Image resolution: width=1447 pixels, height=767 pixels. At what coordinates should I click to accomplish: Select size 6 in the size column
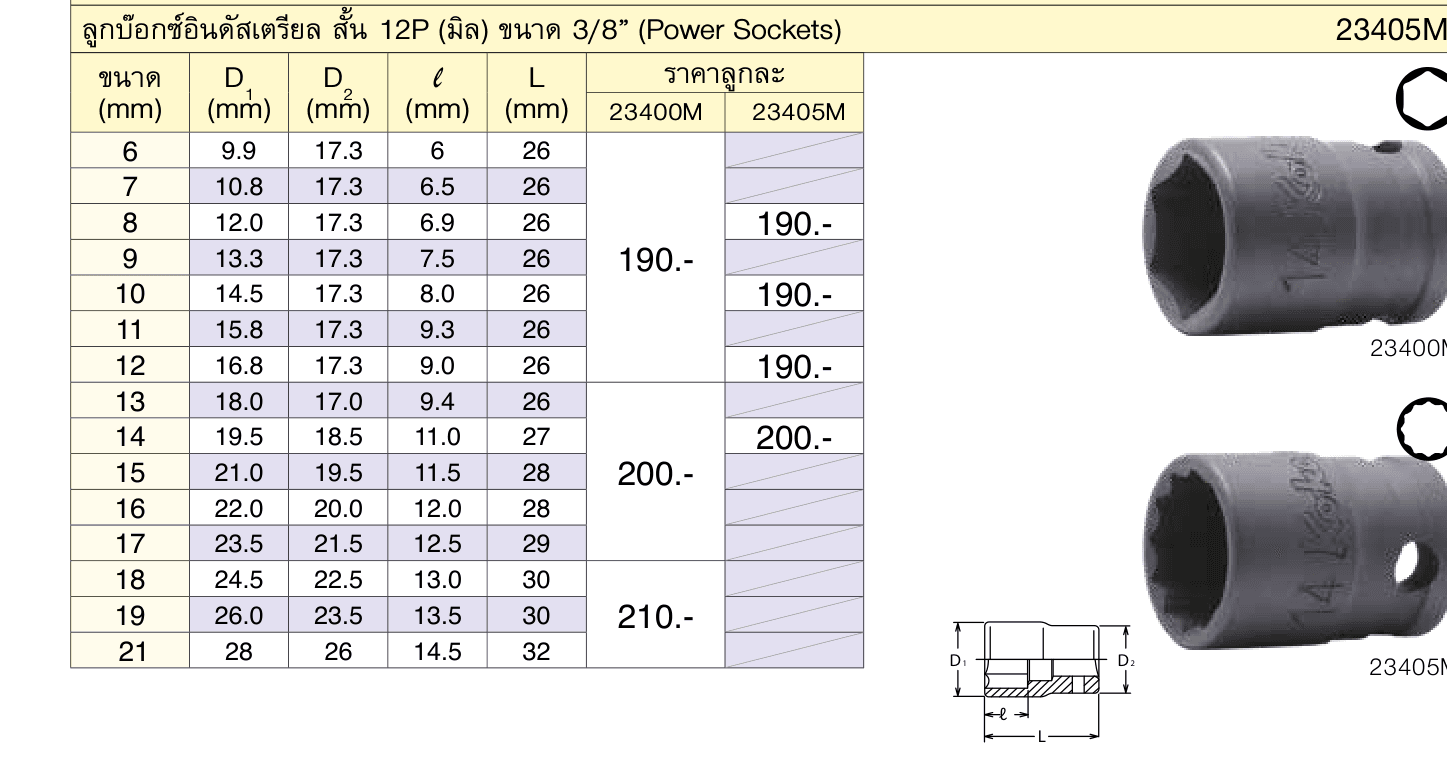[130, 151]
